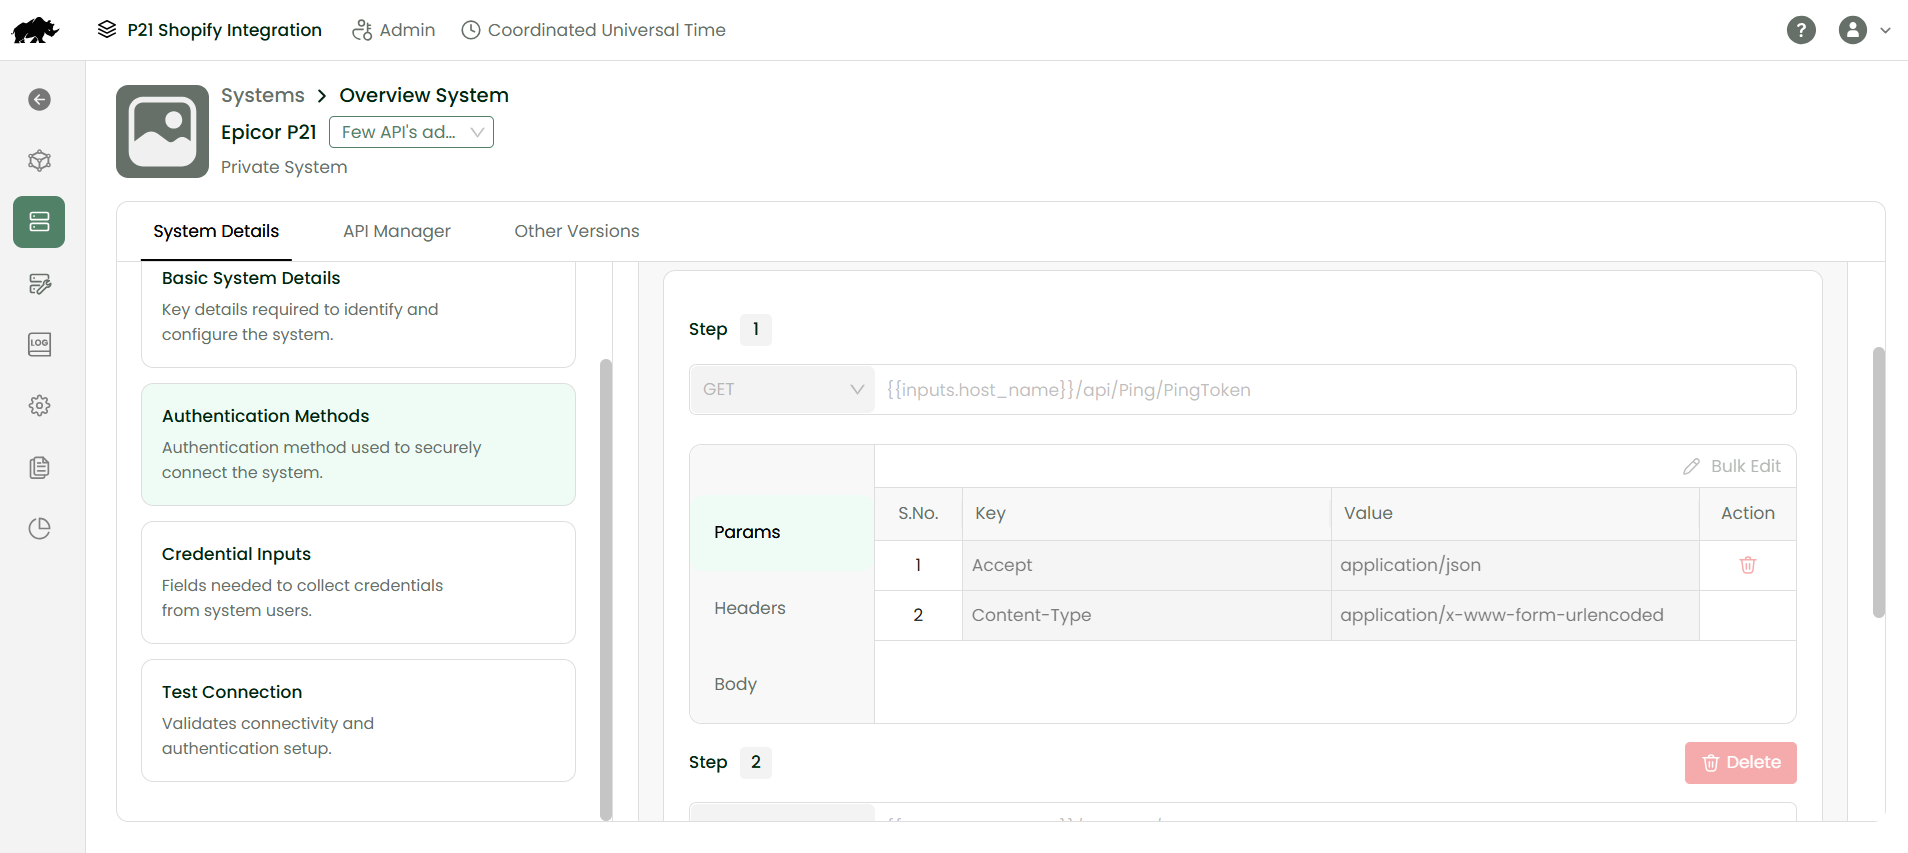This screenshot has width=1908, height=853.
Task: Click the Admin role icon
Action: (x=362, y=30)
